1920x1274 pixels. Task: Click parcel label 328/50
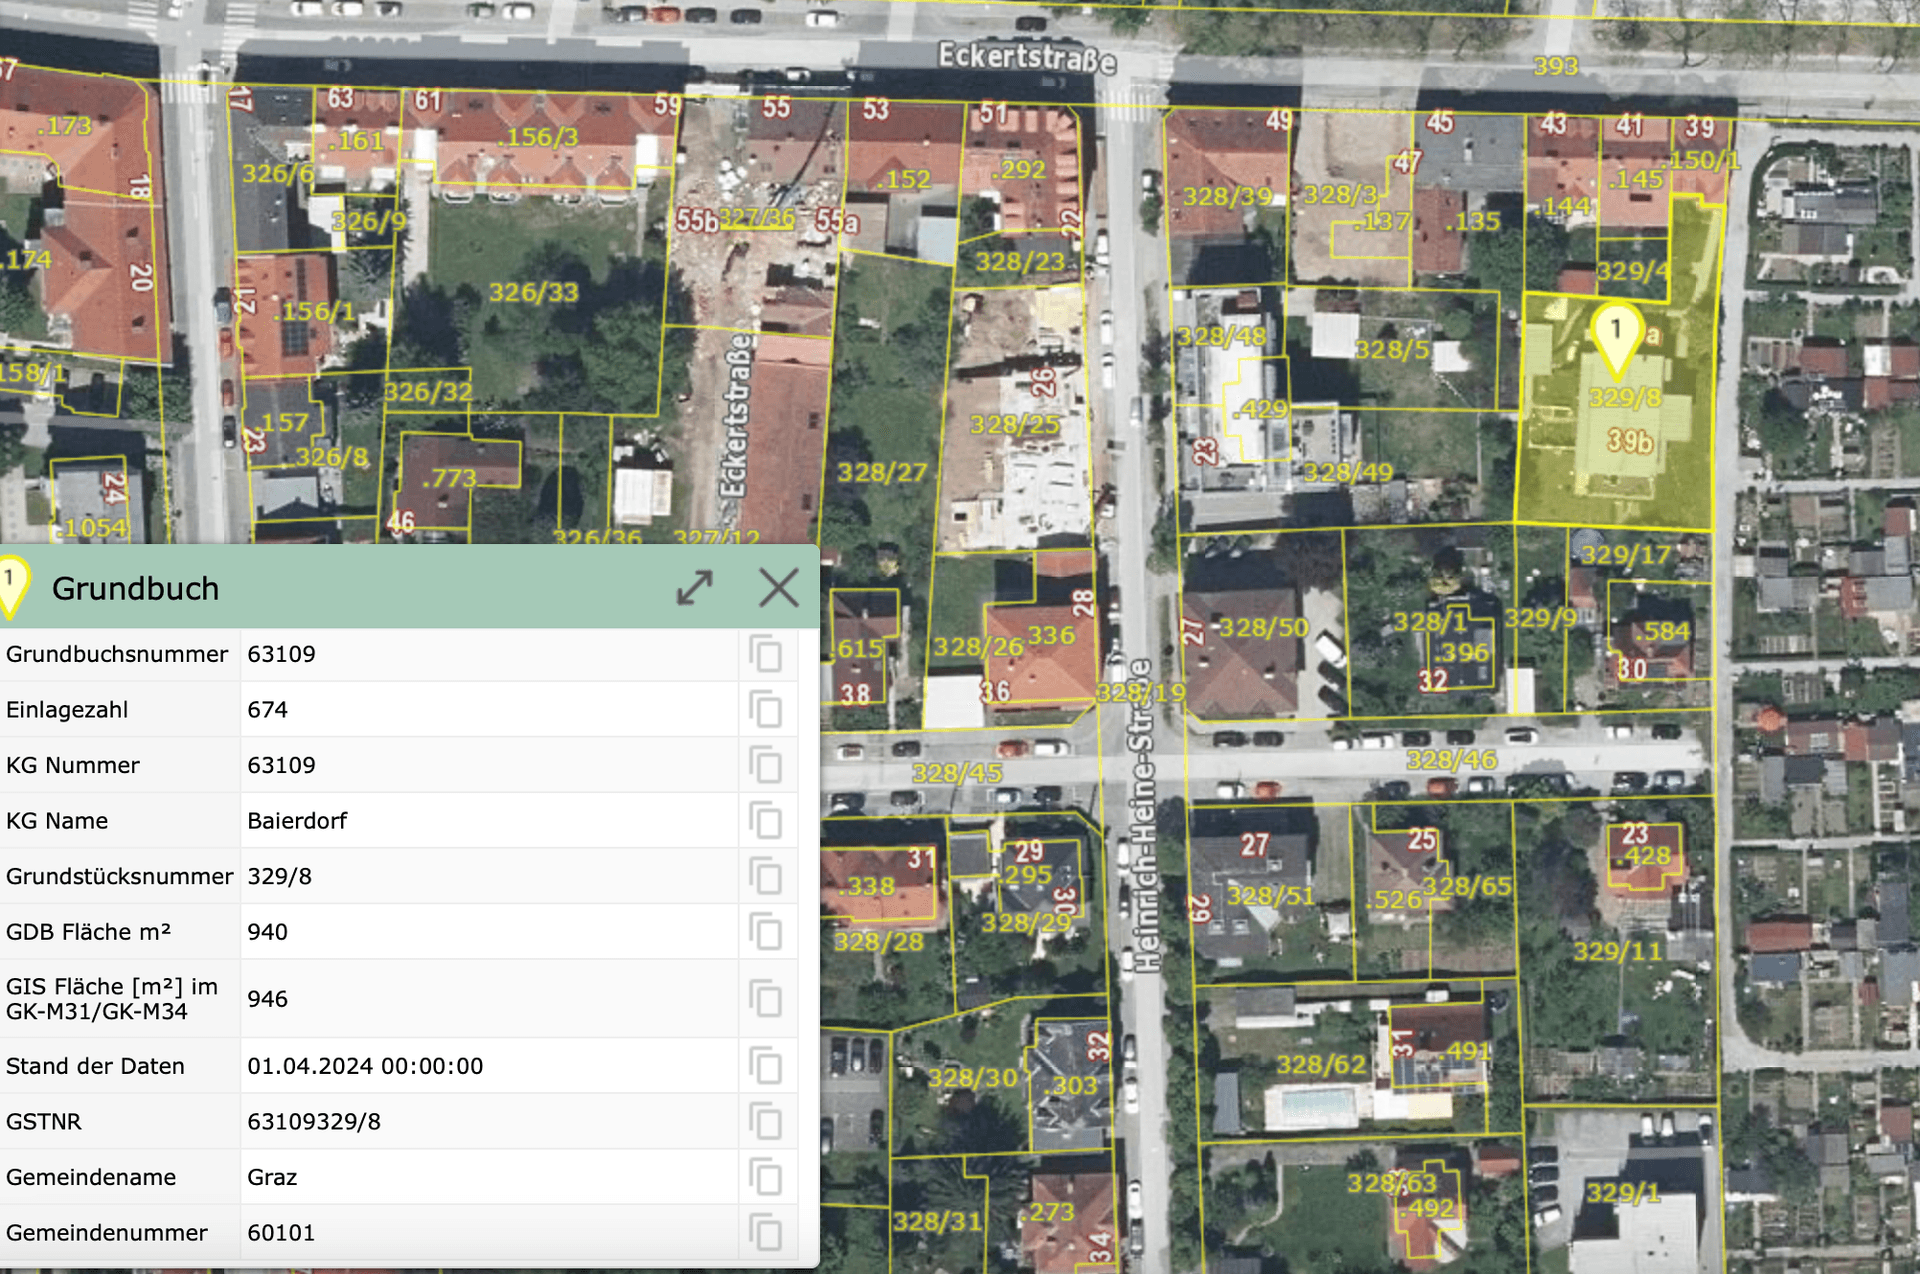1264,627
